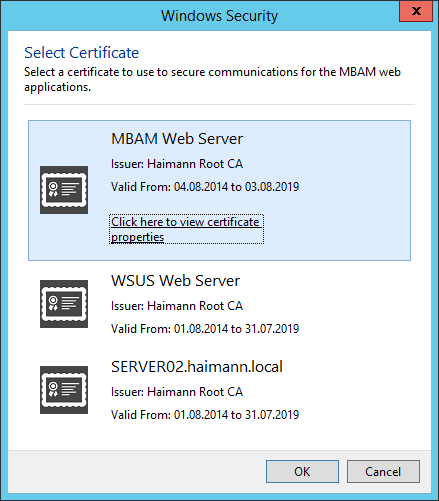The height and width of the screenshot is (501, 439).
Task: Dismiss the dialog with Cancel
Action: [383, 471]
